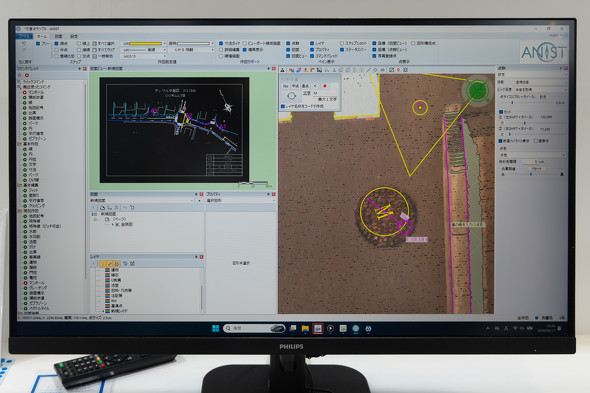Select the circle shape icon in floating panel
The height and width of the screenshot is (393, 590).
coord(291,96)
